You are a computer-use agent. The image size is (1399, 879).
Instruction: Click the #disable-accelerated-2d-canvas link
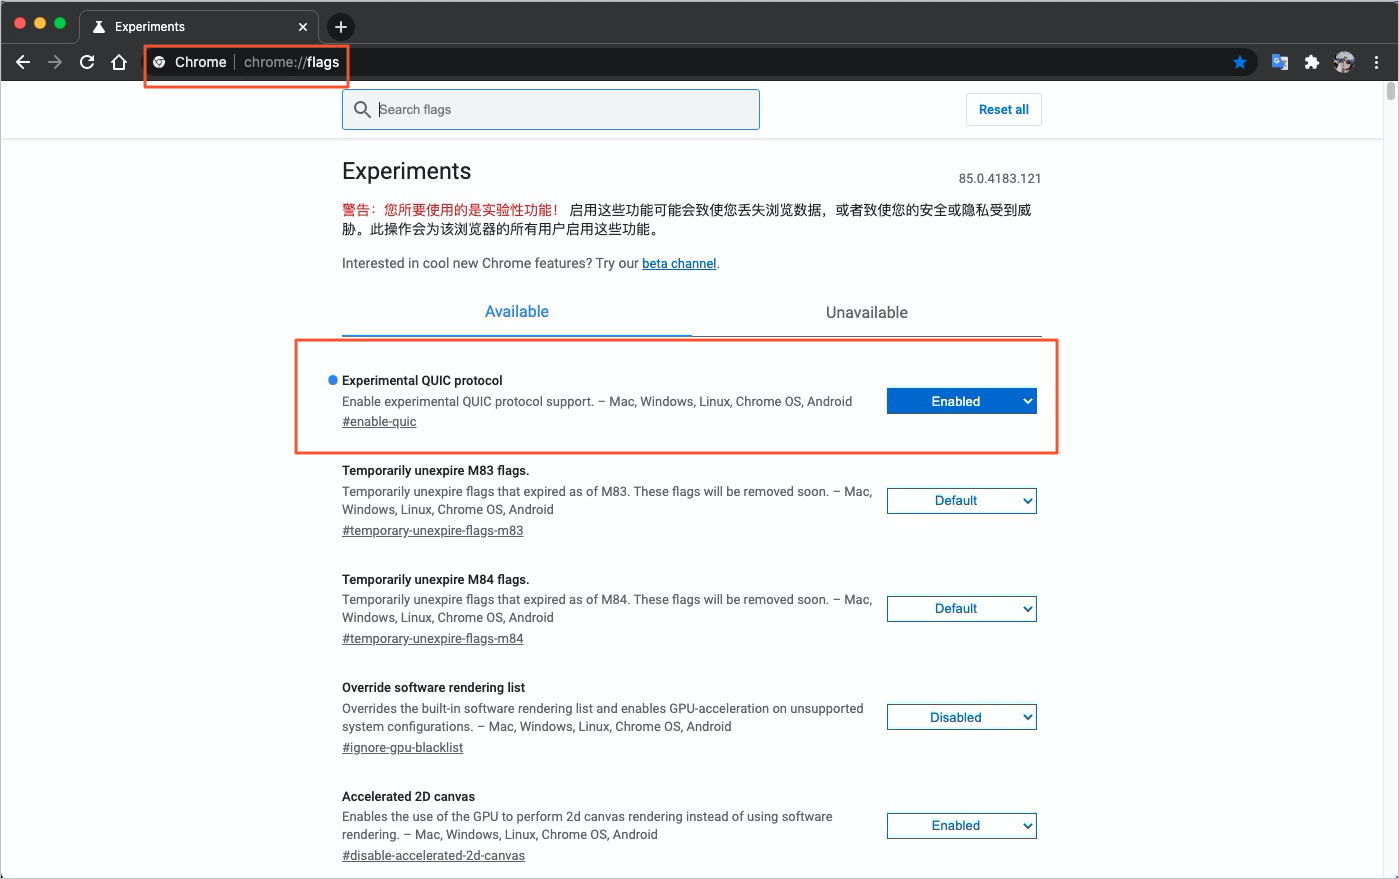click(434, 856)
